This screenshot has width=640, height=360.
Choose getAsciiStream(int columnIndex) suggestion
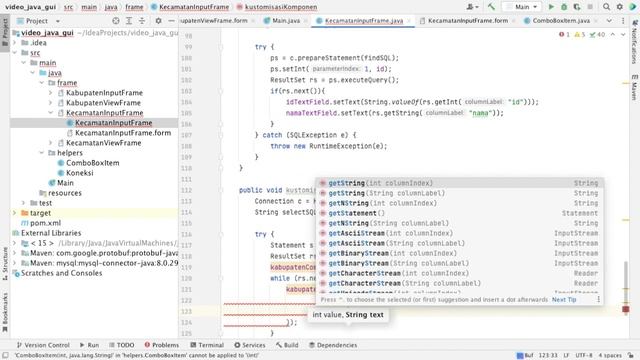460,233
